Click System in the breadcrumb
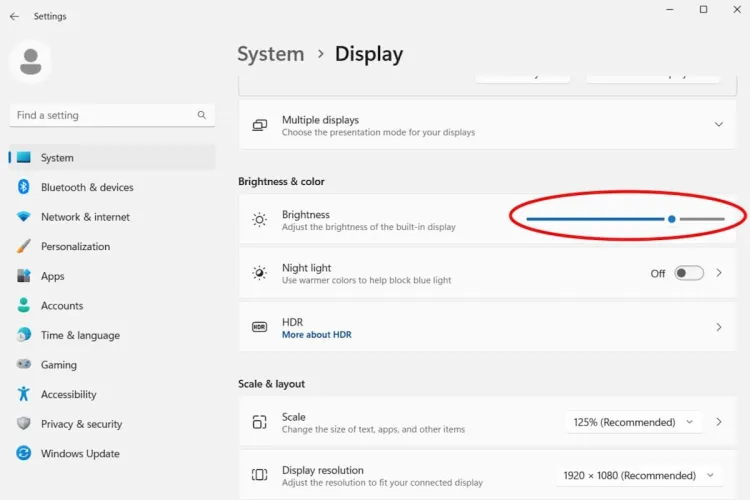Image resolution: width=750 pixels, height=500 pixels. (270, 54)
